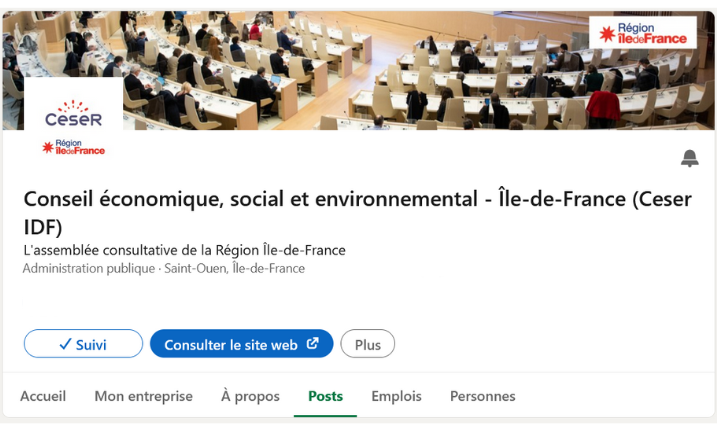Click the small Région Île-de-France logo under Ceser
717x427 pixels.
tap(73, 148)
